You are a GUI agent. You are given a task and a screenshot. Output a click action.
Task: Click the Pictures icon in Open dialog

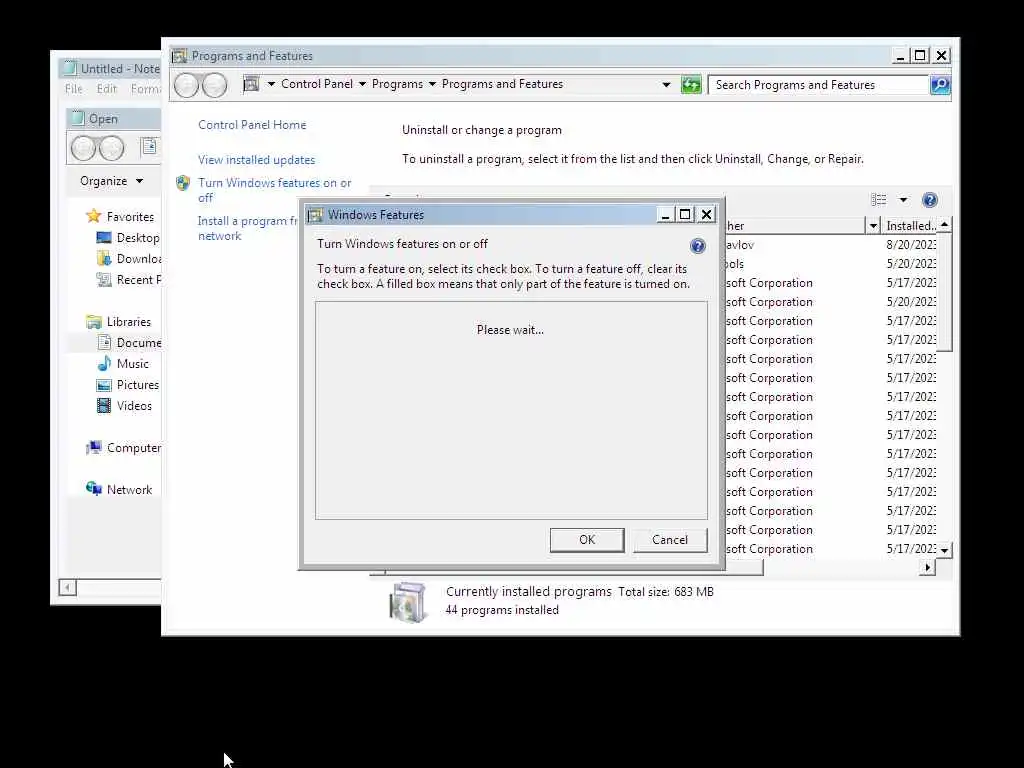(x=104, y=385)
